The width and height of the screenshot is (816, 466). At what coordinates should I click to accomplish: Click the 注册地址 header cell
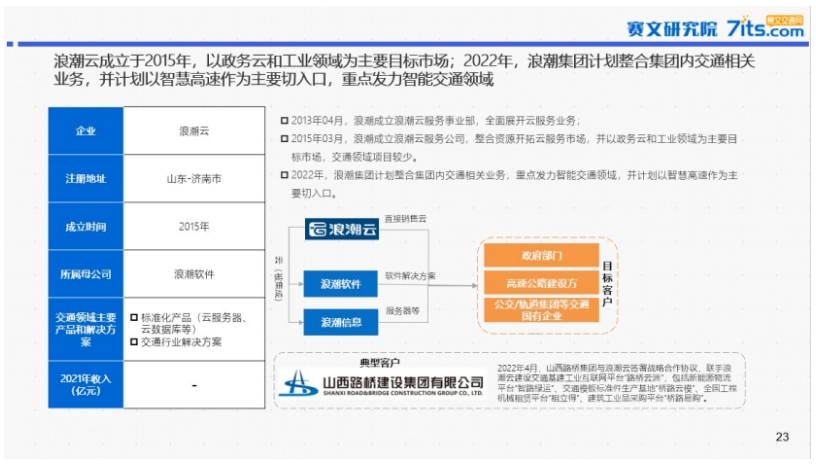(x=86, y=179)
